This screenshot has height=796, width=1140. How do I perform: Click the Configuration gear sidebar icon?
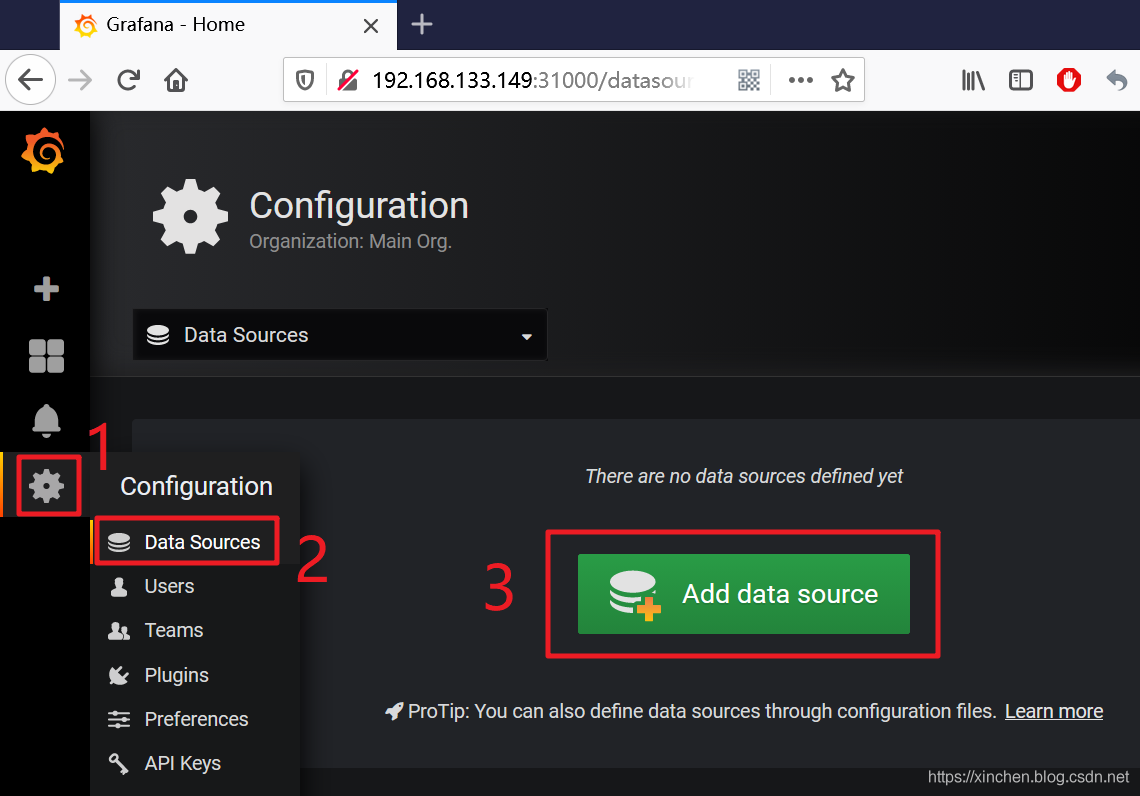47,486
